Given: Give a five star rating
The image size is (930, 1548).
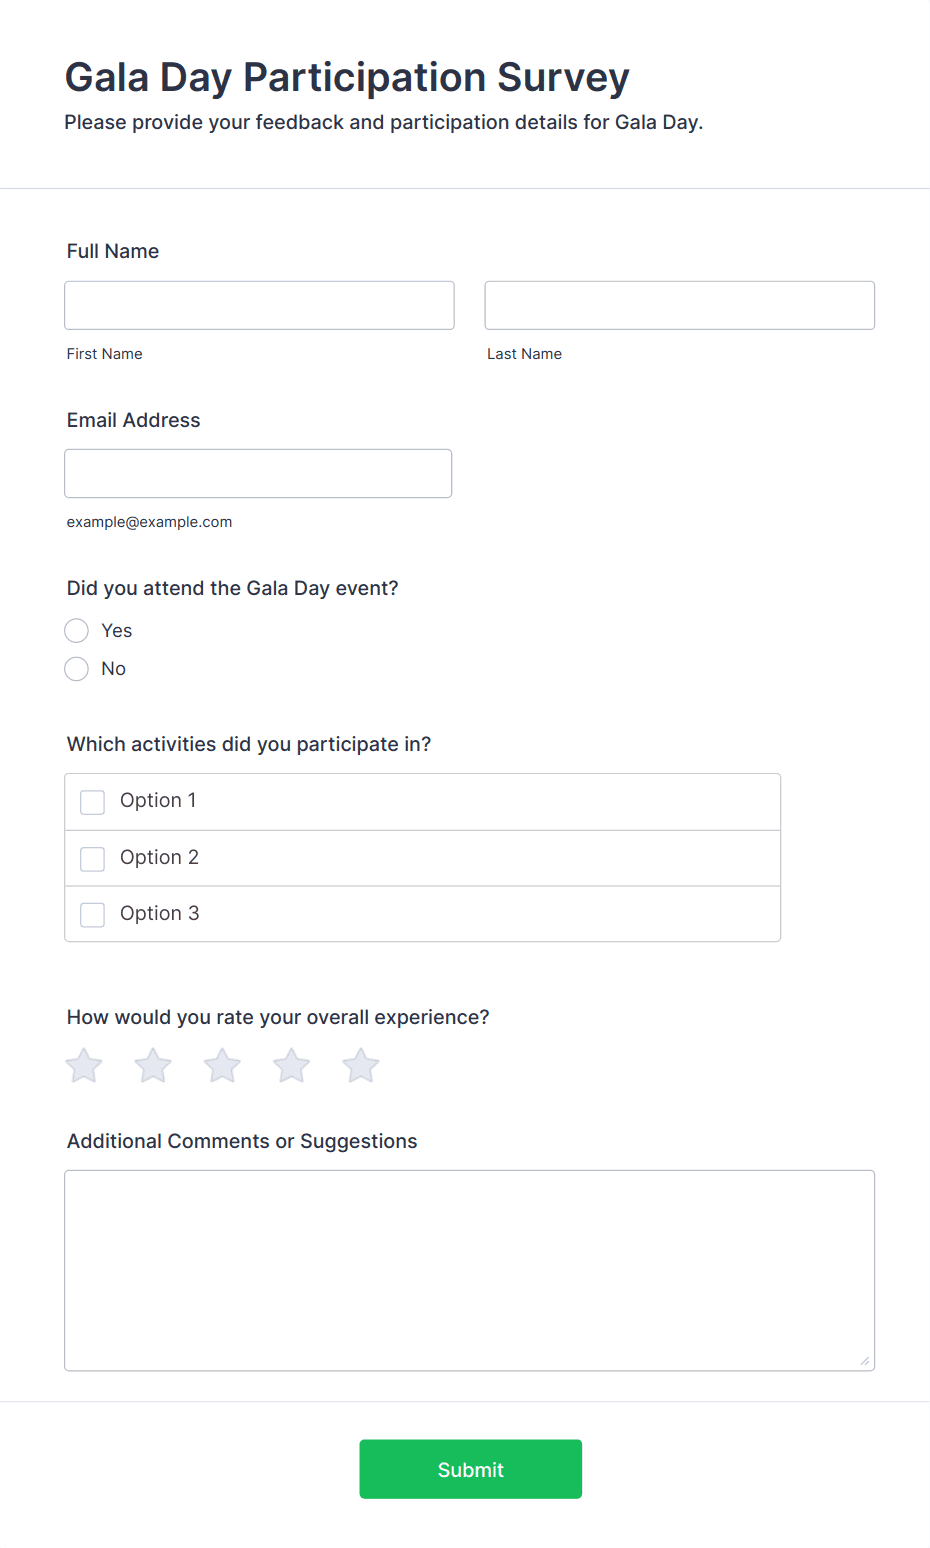Looking at the screenshot, I should pyautogui.click(x=361, y=1066).
